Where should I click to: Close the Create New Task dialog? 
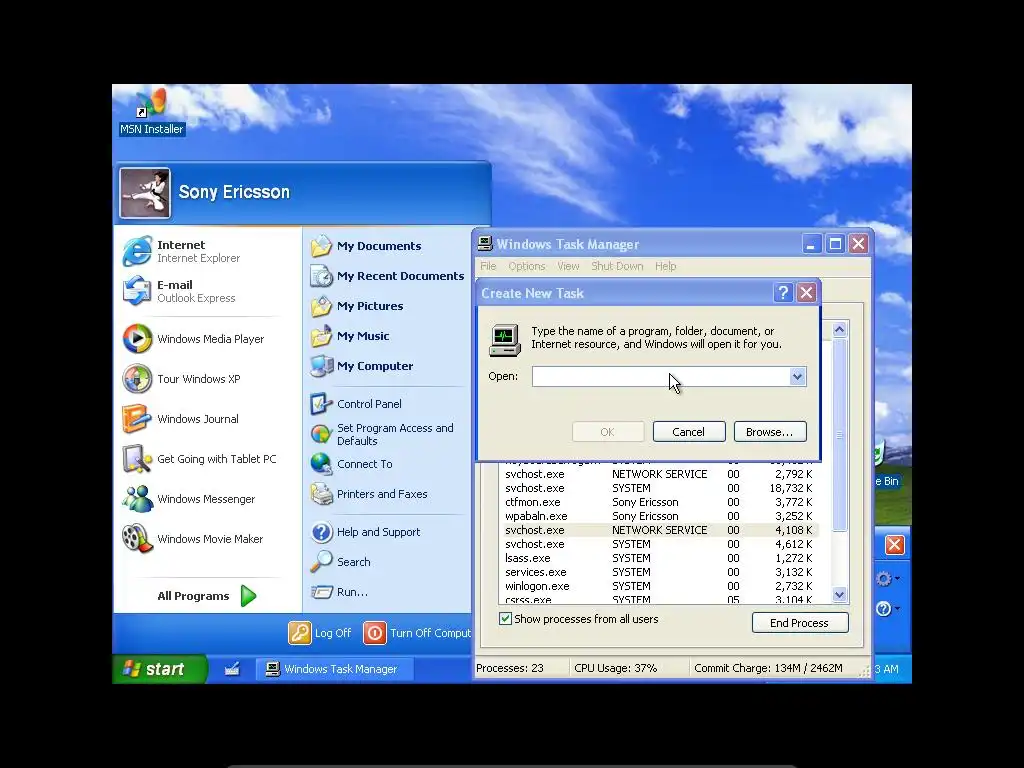[x=807, y=293]
